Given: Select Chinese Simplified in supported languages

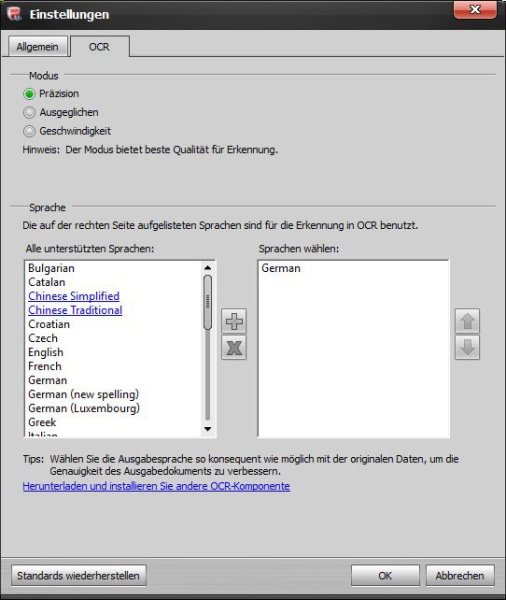Looking at the screenshot, I should click(74, 296).
